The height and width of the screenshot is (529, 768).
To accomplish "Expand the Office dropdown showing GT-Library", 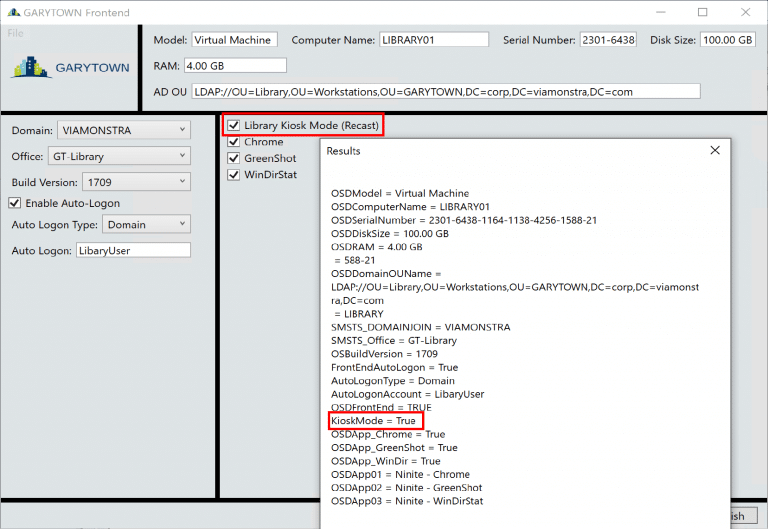I will click(x=118, y=156).
